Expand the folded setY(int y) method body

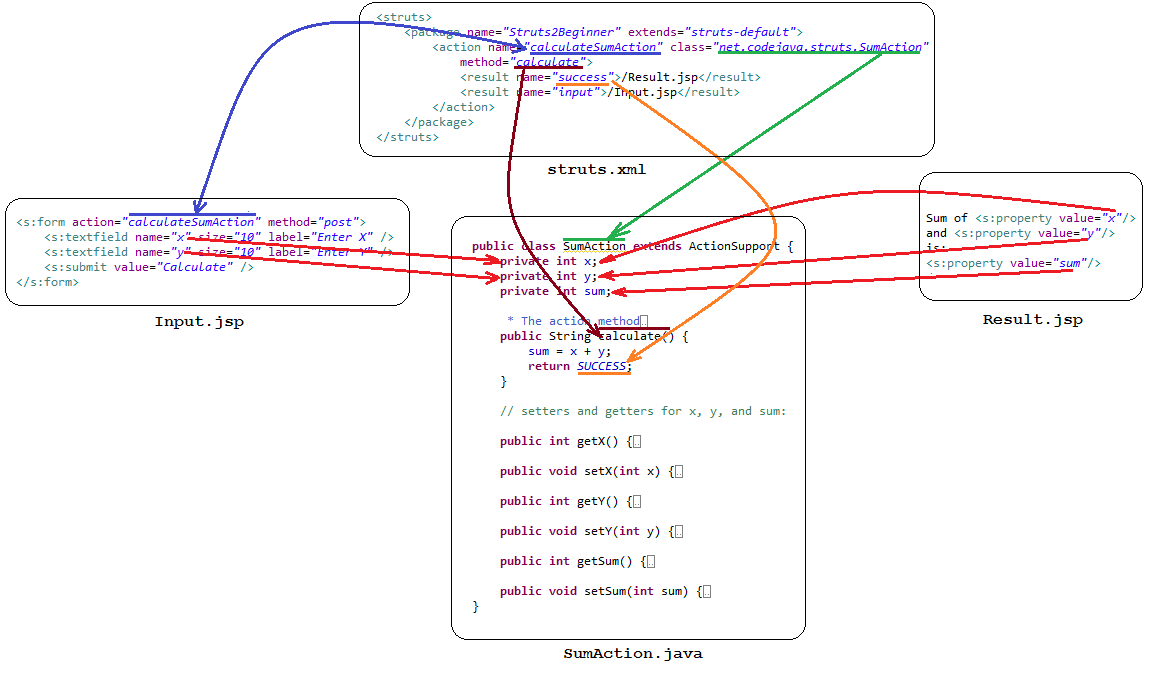point(678,532)
